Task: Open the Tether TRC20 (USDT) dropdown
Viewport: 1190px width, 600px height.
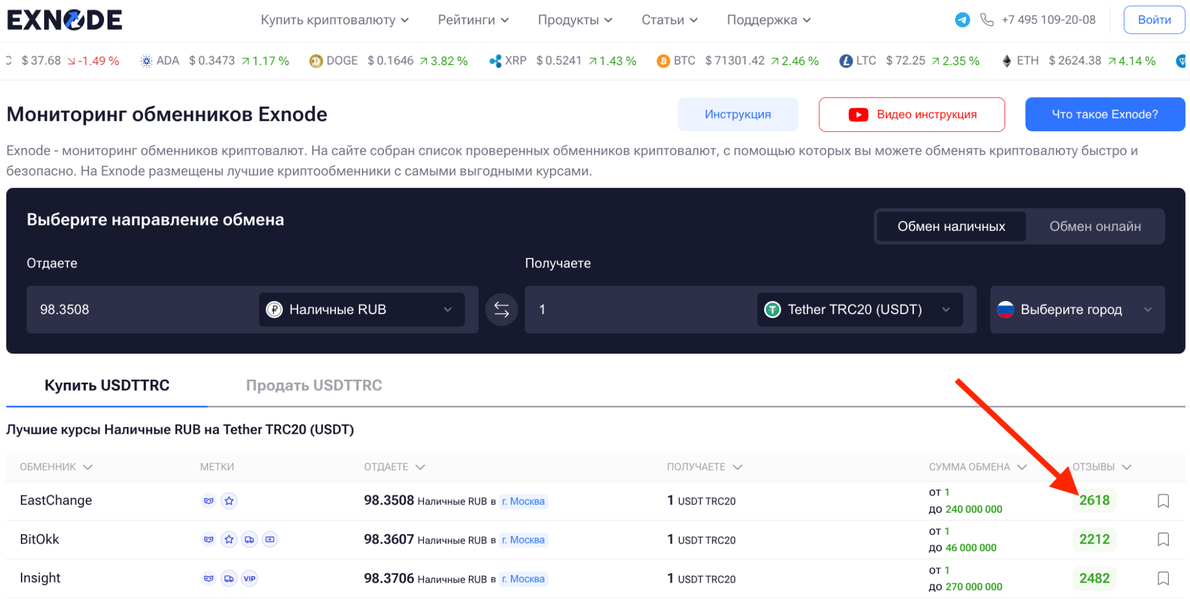Action: click(860, 309)
